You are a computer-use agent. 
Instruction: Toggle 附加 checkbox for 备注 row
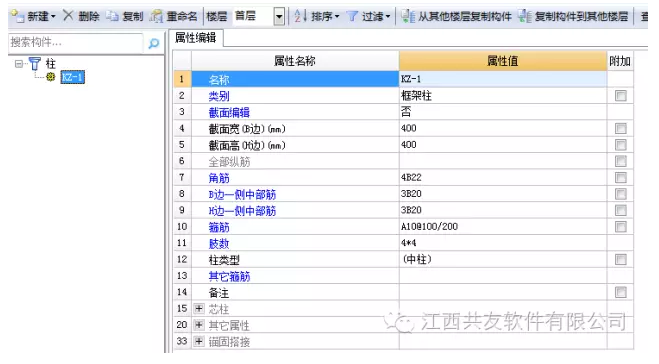[x=620, y=293]
